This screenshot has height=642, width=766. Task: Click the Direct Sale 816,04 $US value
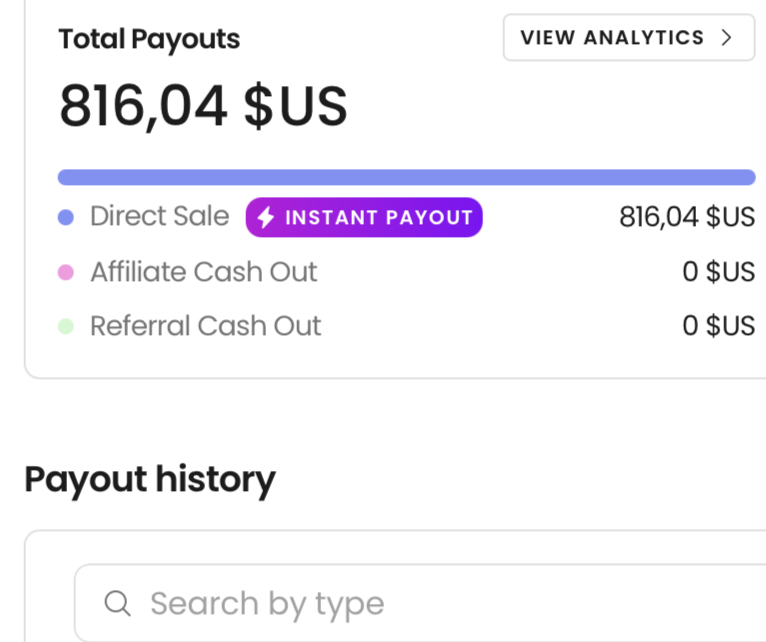coord(687,217)
